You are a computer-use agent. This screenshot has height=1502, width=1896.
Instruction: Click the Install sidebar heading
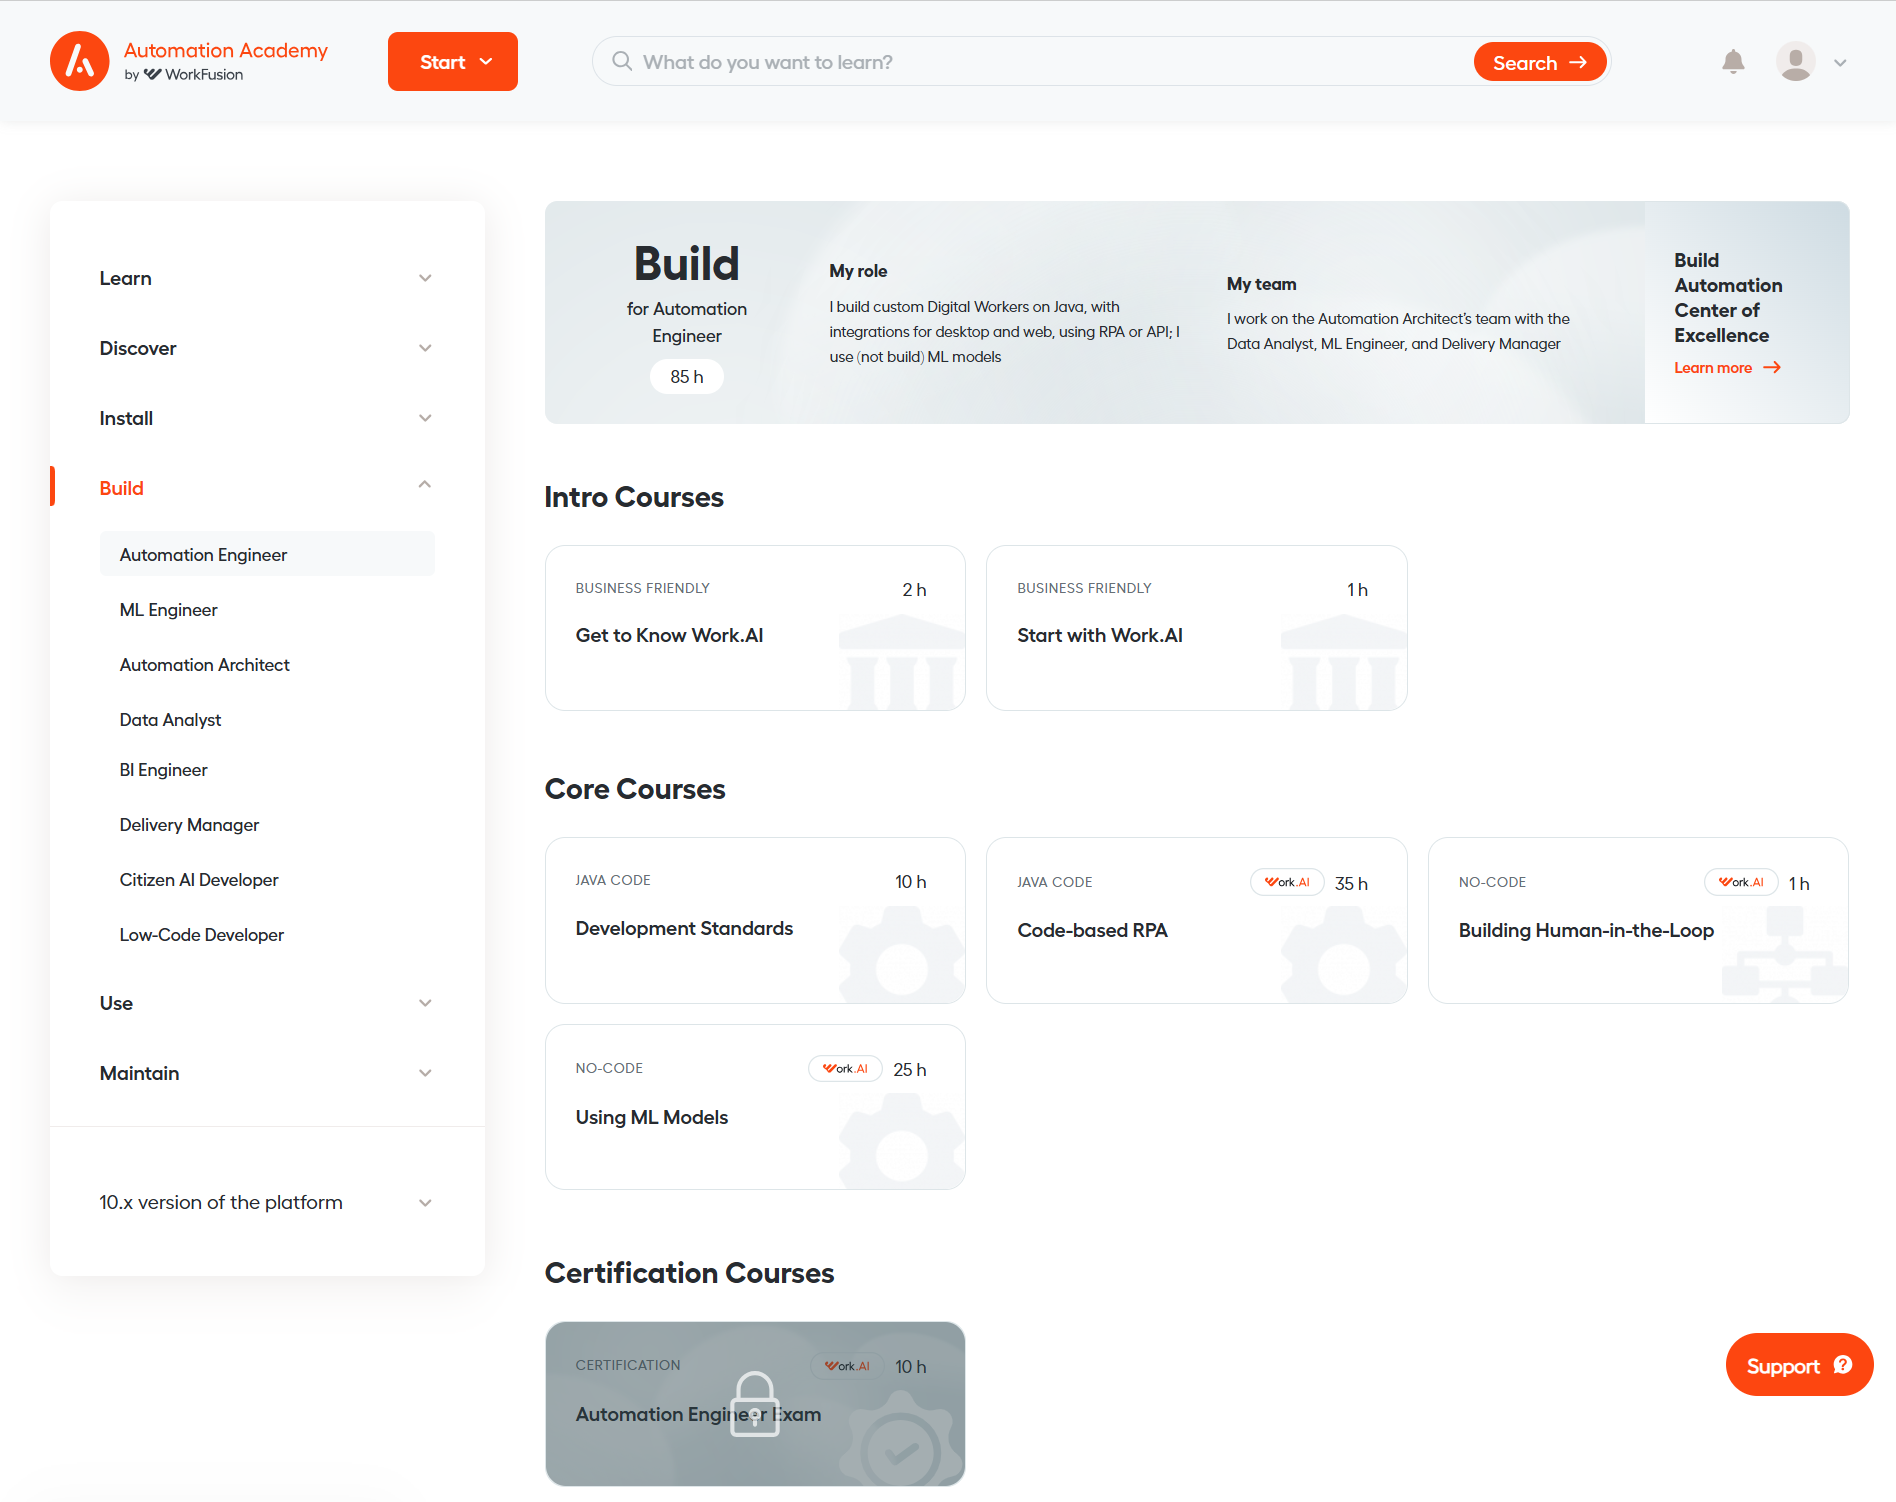tap(126, 418)
